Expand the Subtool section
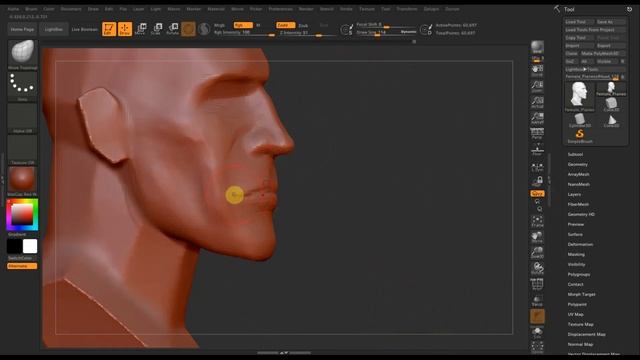Image resolution: width=640 pixels, height=360 pixels. [x=575, y=154]
